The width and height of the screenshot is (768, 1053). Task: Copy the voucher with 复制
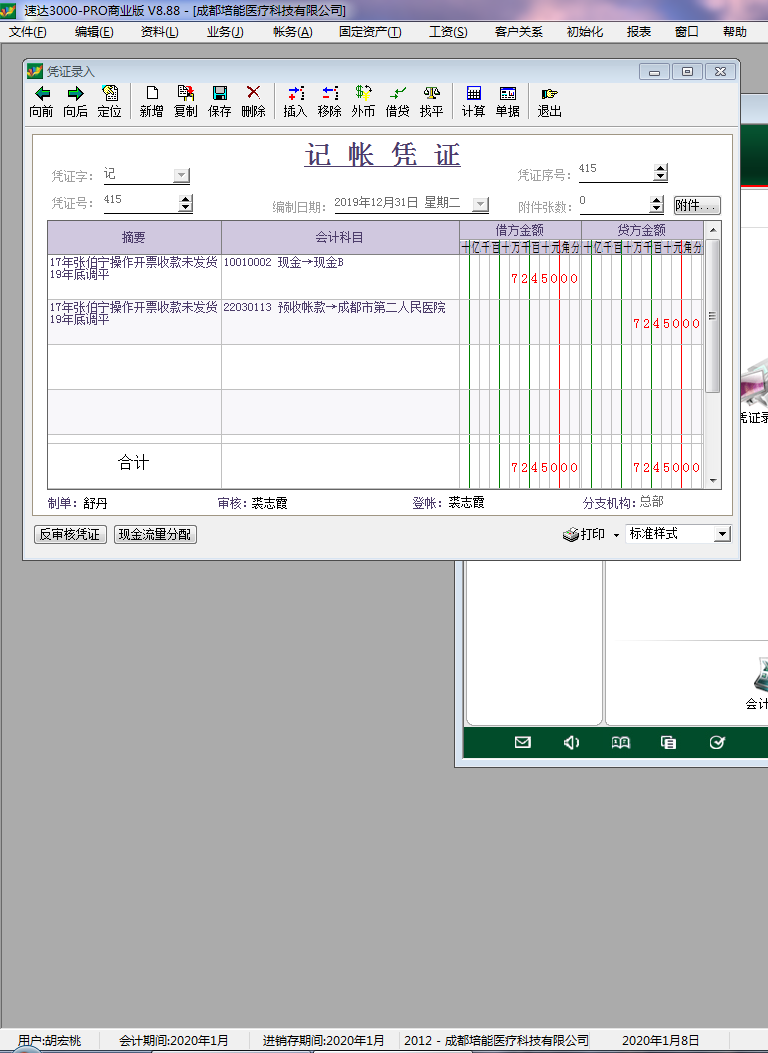(185, 101)
